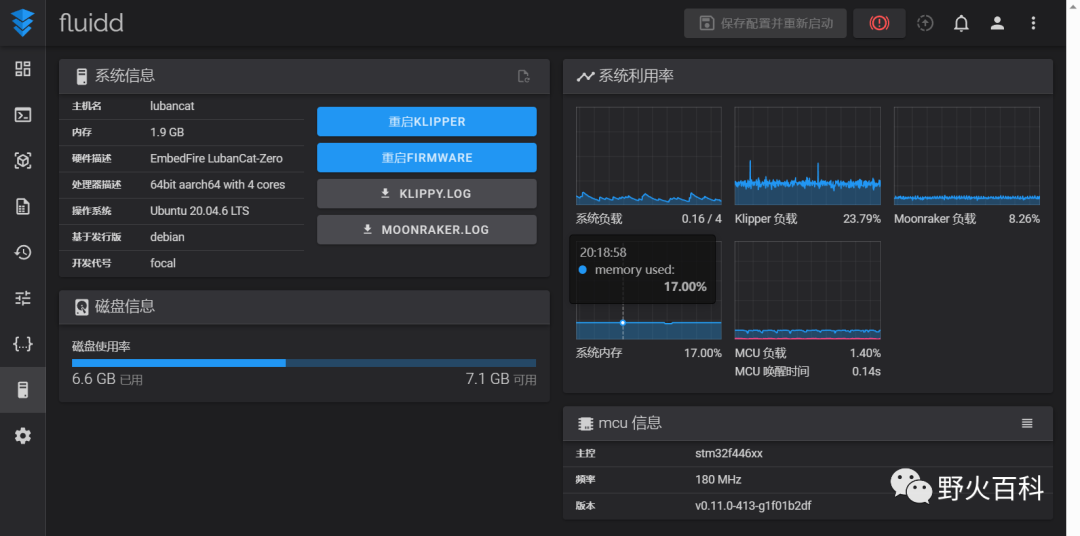Click the file icon in 系统信息 header
The width and height of the screenshot is (1080, 536).
pyautogui.click(x=523, y=76)
